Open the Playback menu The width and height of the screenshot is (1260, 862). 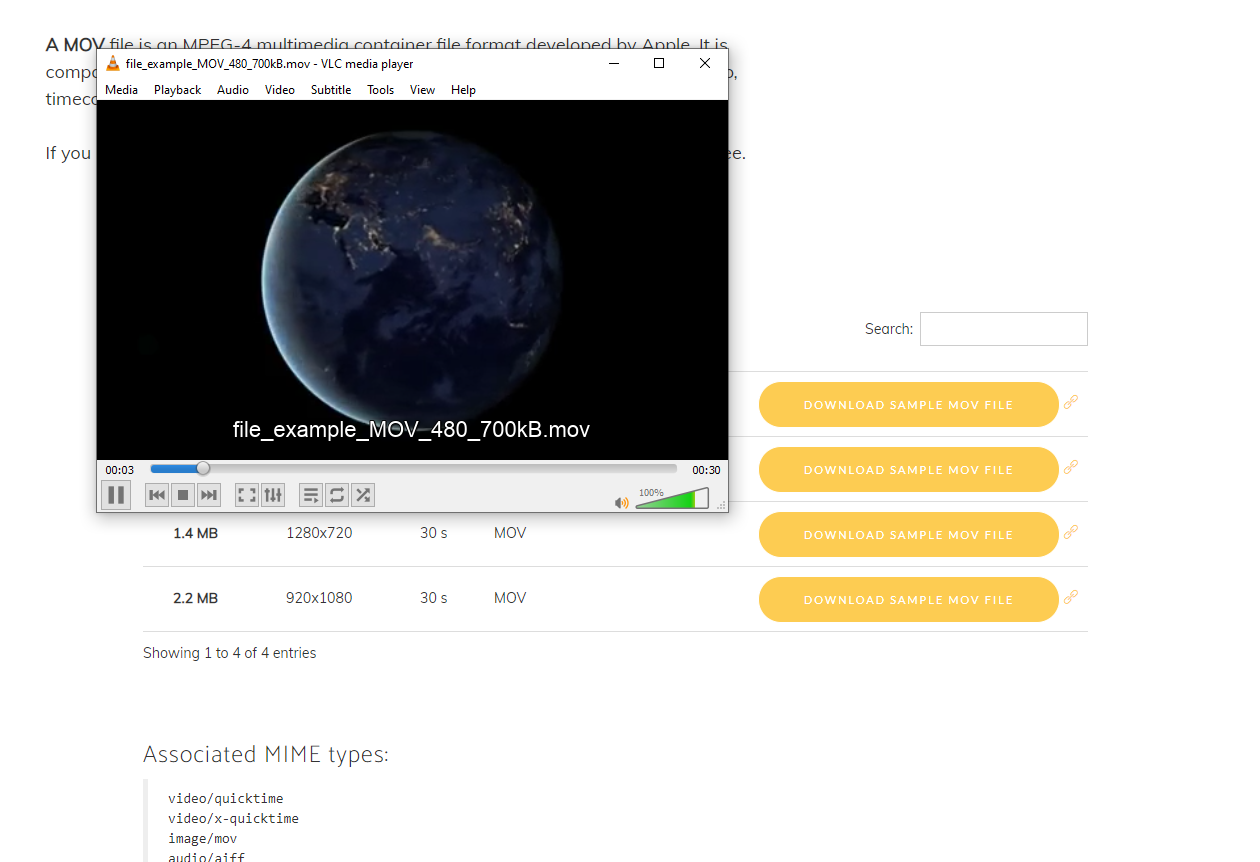178,90
